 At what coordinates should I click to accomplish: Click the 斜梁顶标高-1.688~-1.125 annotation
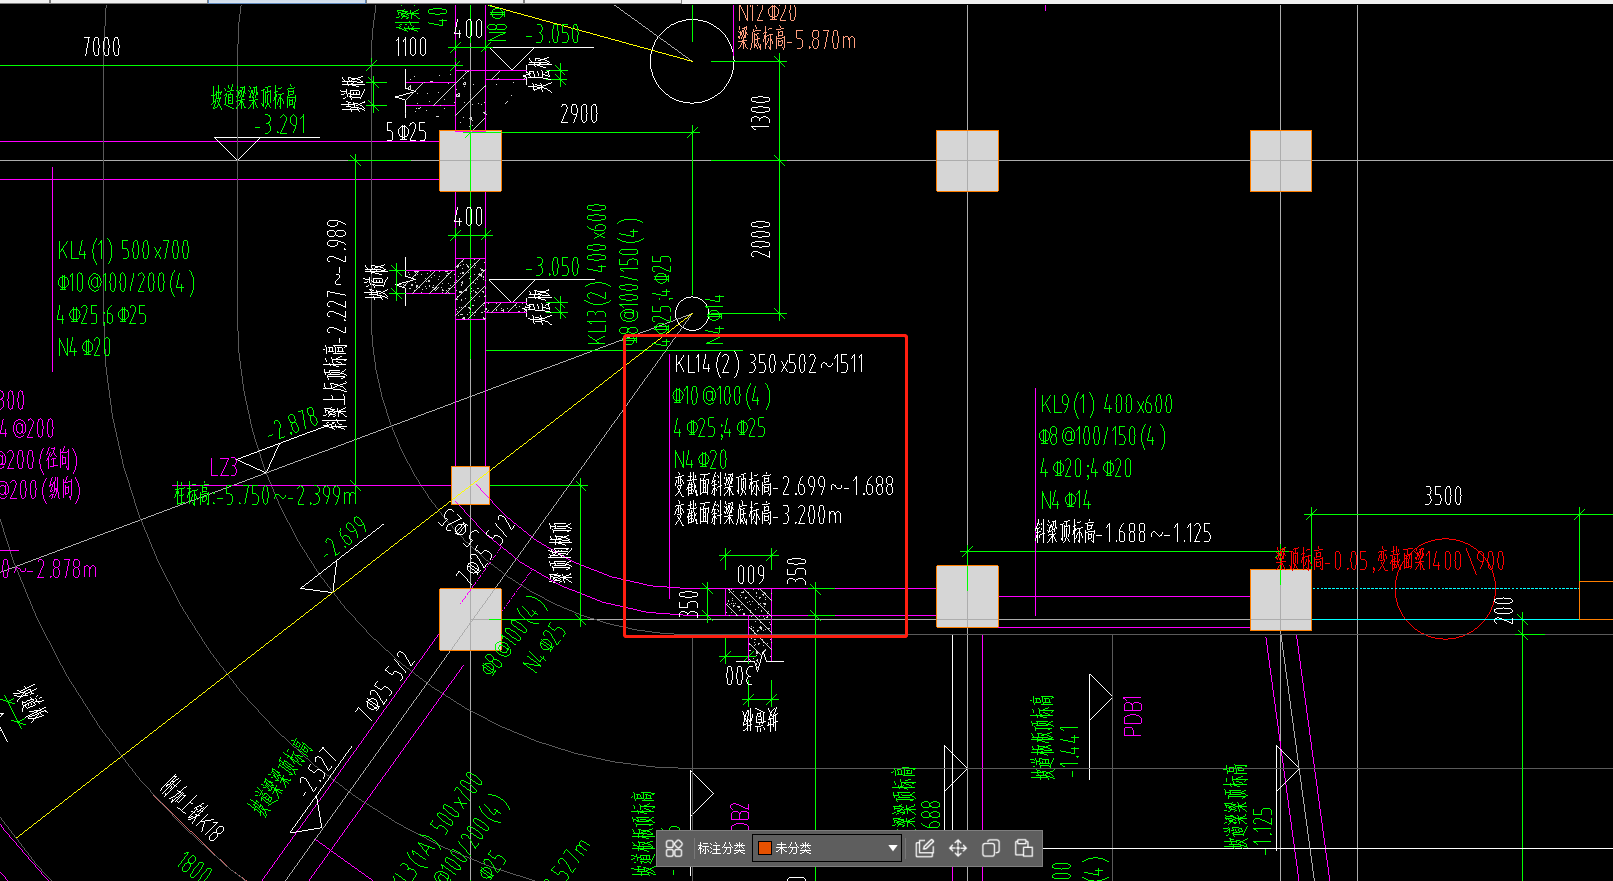tap(1123, 533)
